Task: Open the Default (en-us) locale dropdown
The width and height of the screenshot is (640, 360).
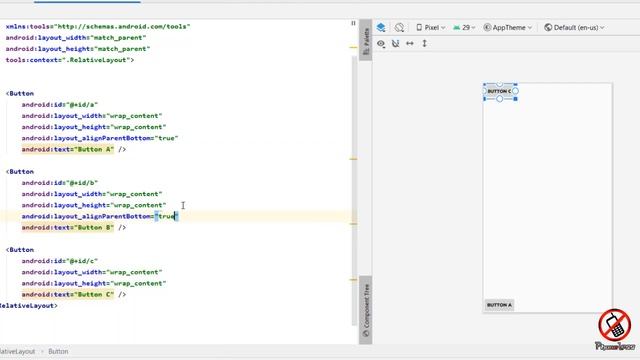Action: pos(574,27)
